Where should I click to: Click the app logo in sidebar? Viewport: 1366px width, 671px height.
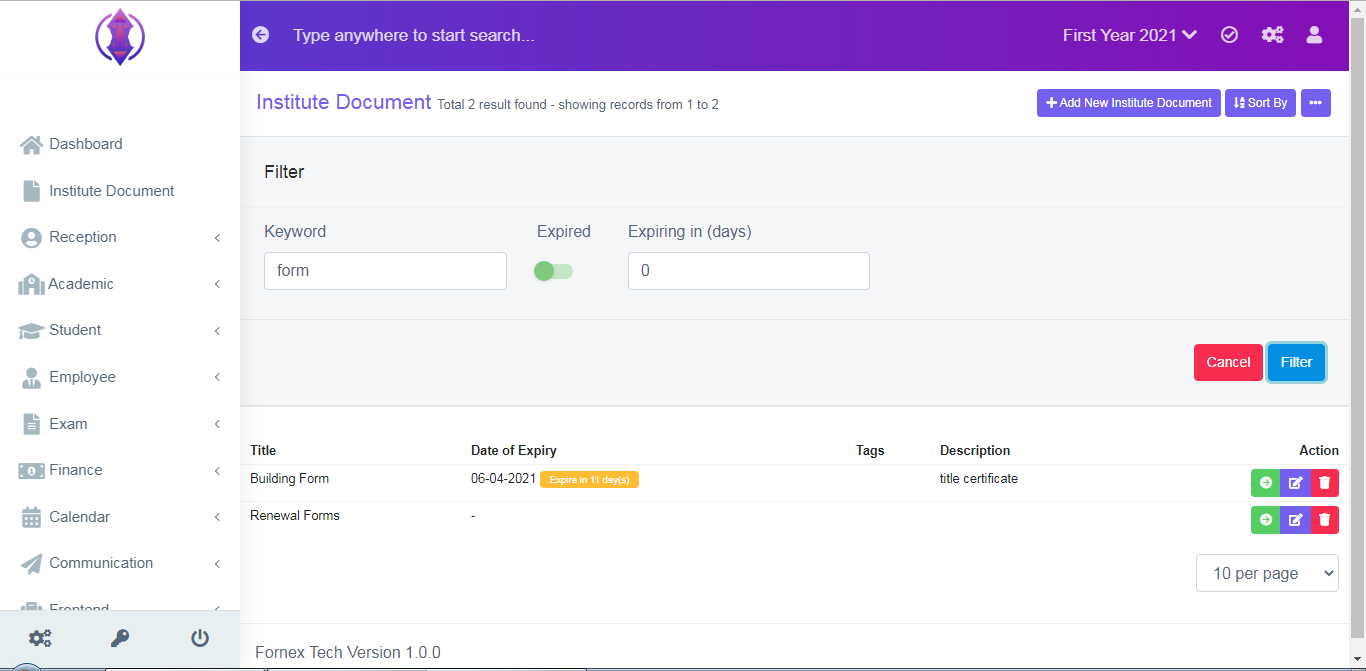[120, 37]
